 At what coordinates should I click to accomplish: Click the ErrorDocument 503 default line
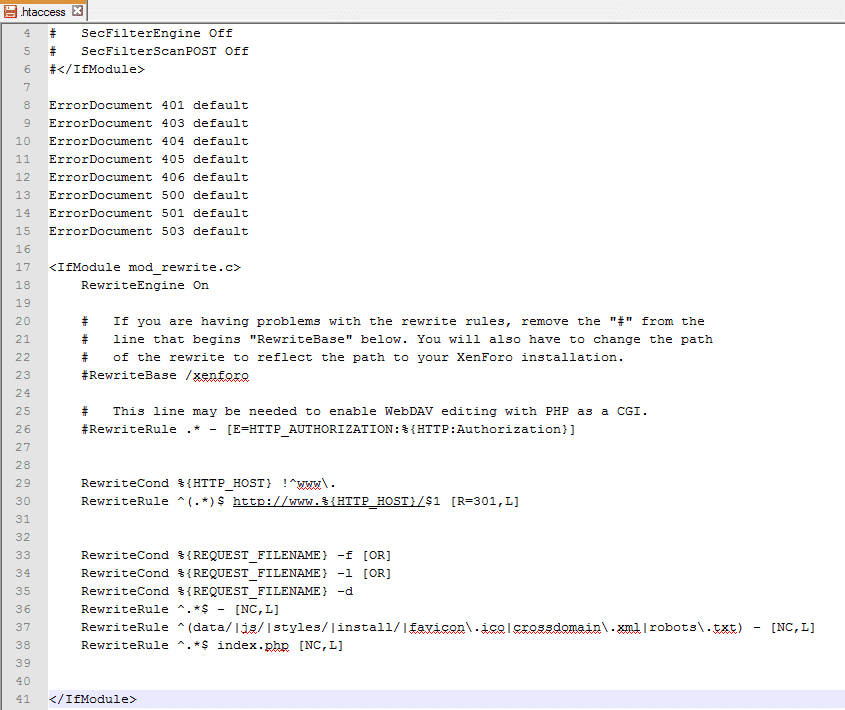tap(148, 231)
